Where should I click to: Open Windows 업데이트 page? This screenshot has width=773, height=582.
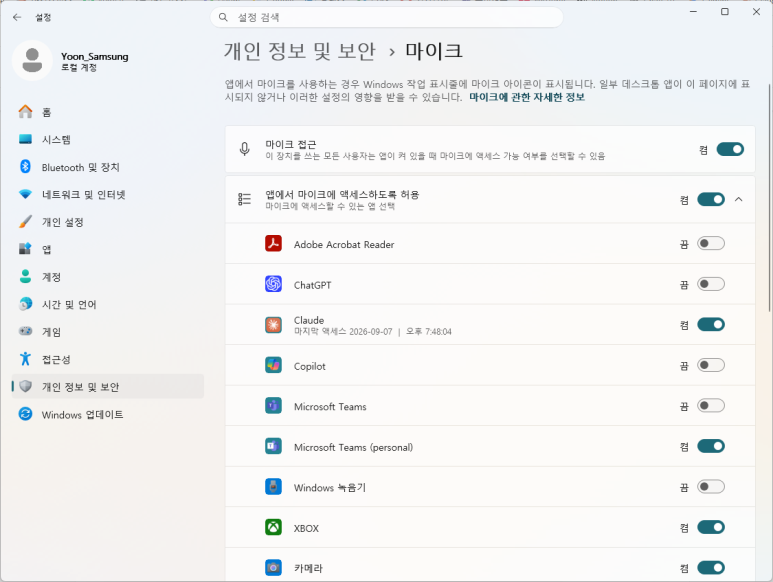pyautogui.click(x=107, y=414)
